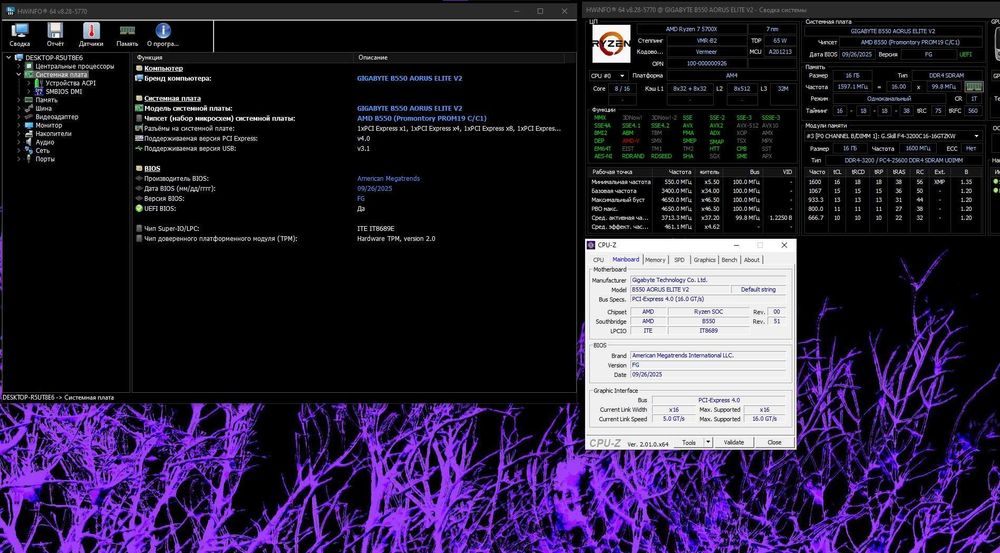Switch to the Bench tab in CPU-Z
The height and width of the screenshot is (553, 1000).
[x=729, y=260]
